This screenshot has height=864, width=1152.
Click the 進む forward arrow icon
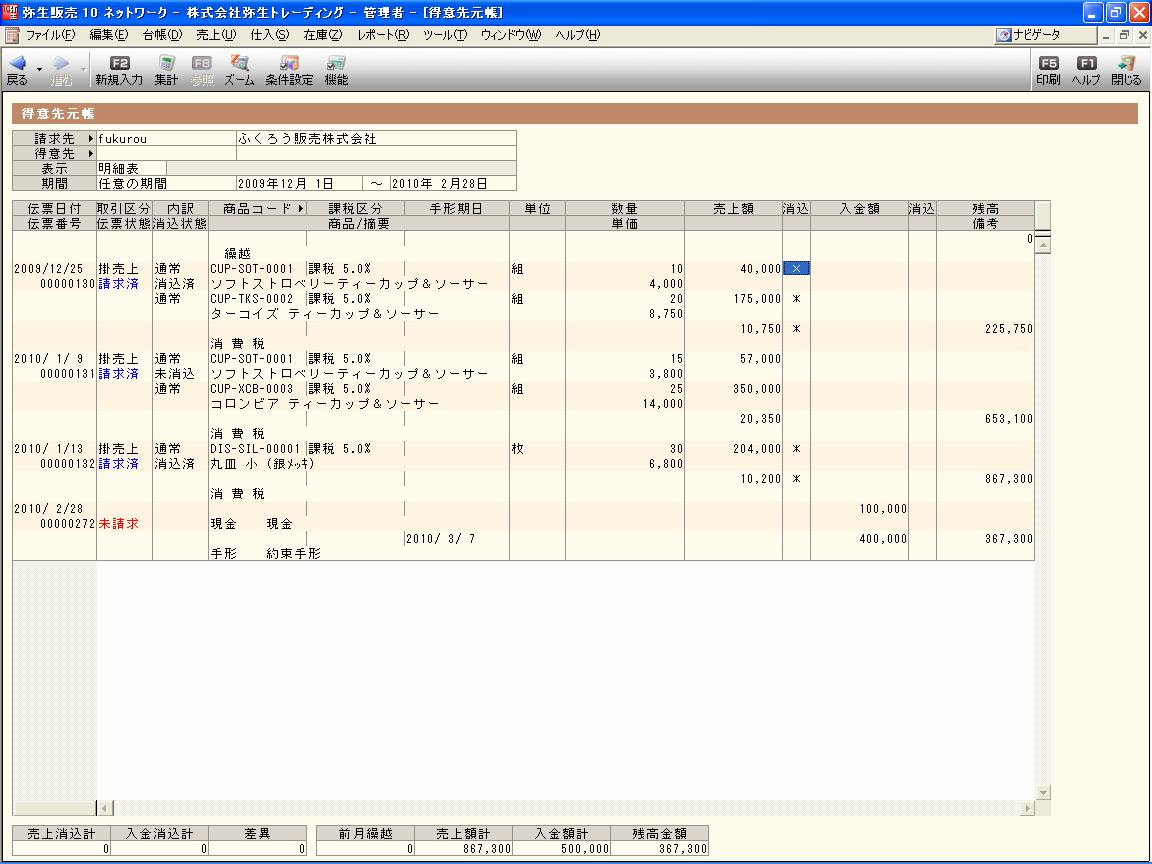(x=62, y=63)
